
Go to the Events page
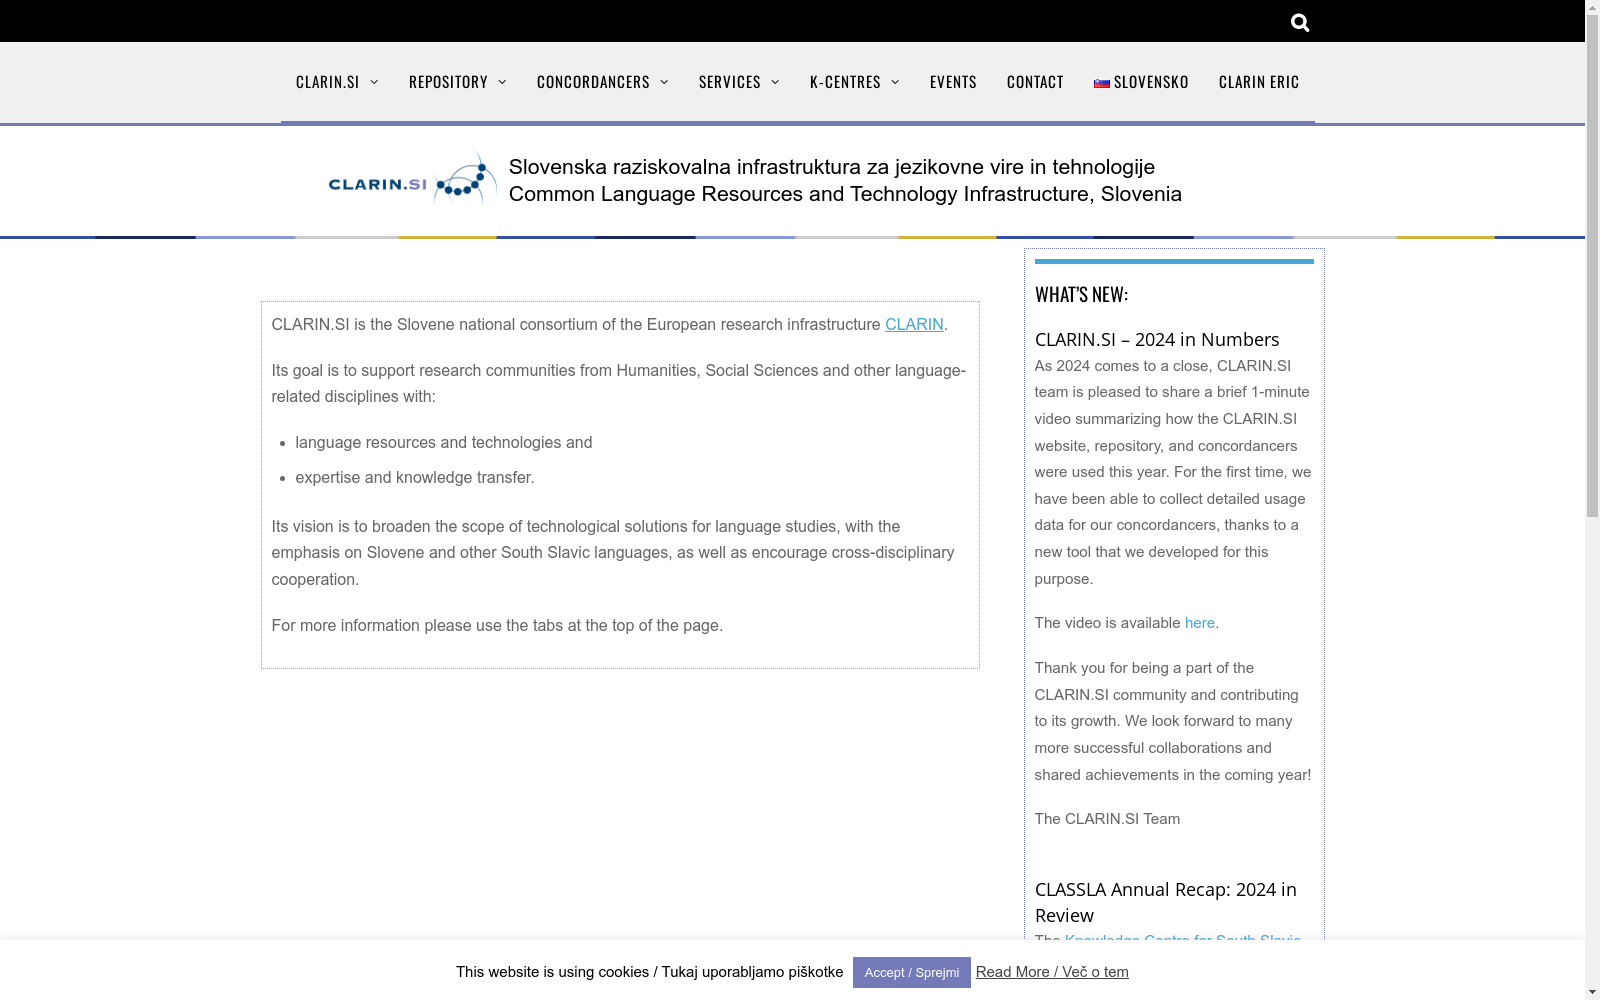[x=953, y=82]
